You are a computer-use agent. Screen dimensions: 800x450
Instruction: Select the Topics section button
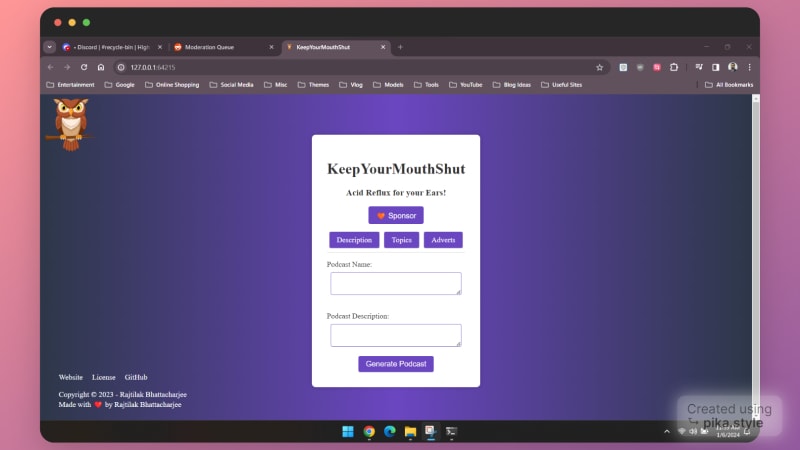point(401,240)
